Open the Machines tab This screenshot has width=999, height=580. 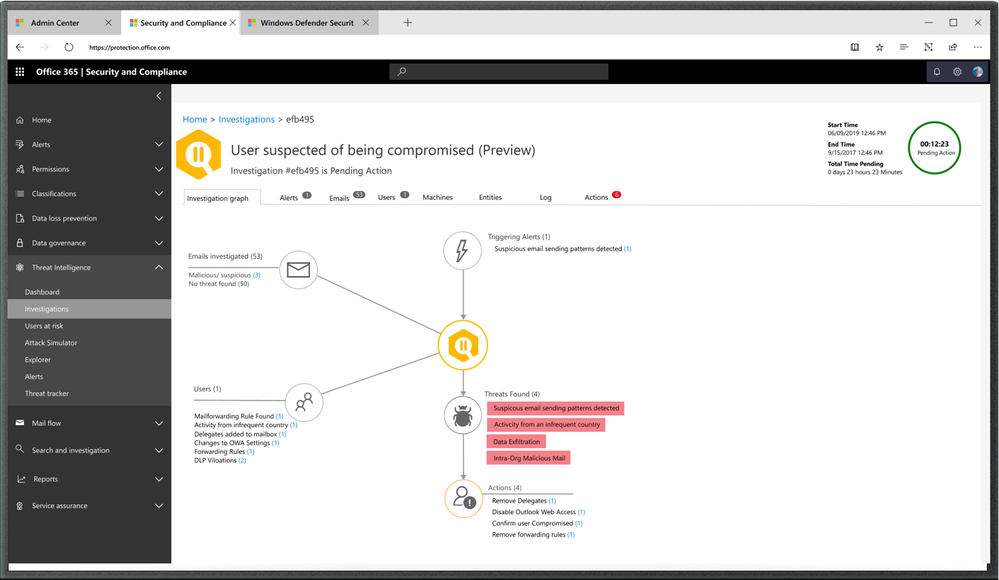pos(438,198)
